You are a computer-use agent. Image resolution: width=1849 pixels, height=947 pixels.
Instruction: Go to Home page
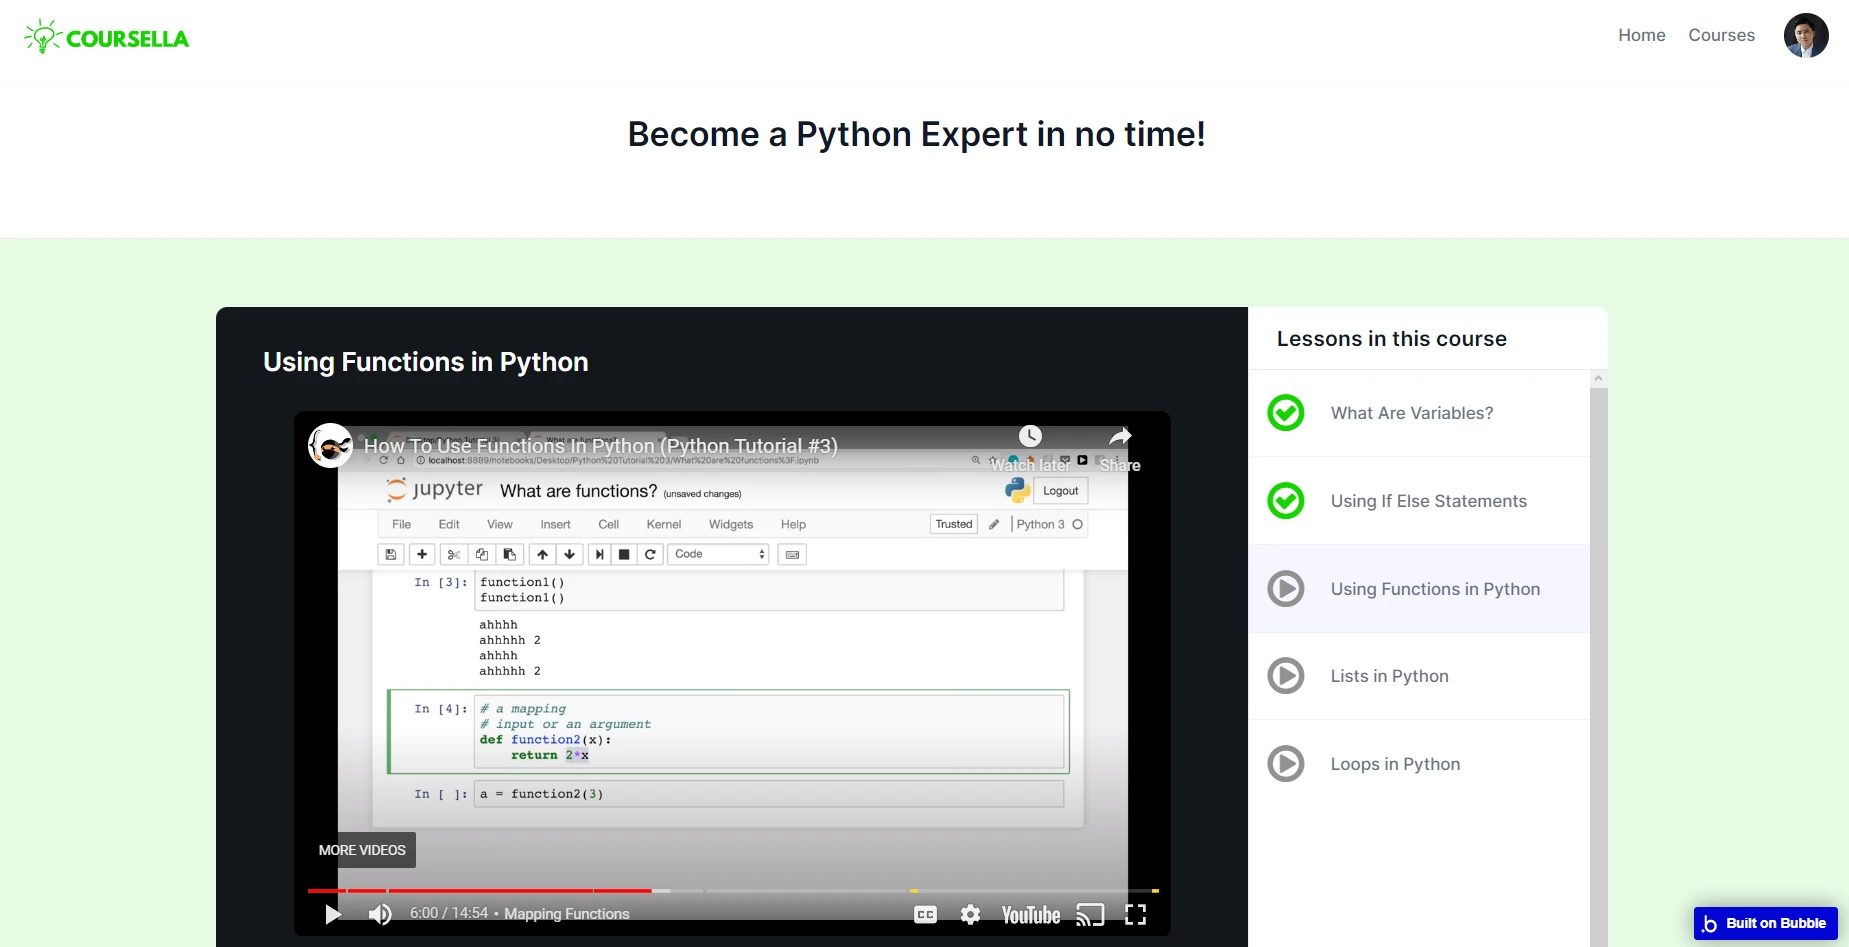(1641, 35)
